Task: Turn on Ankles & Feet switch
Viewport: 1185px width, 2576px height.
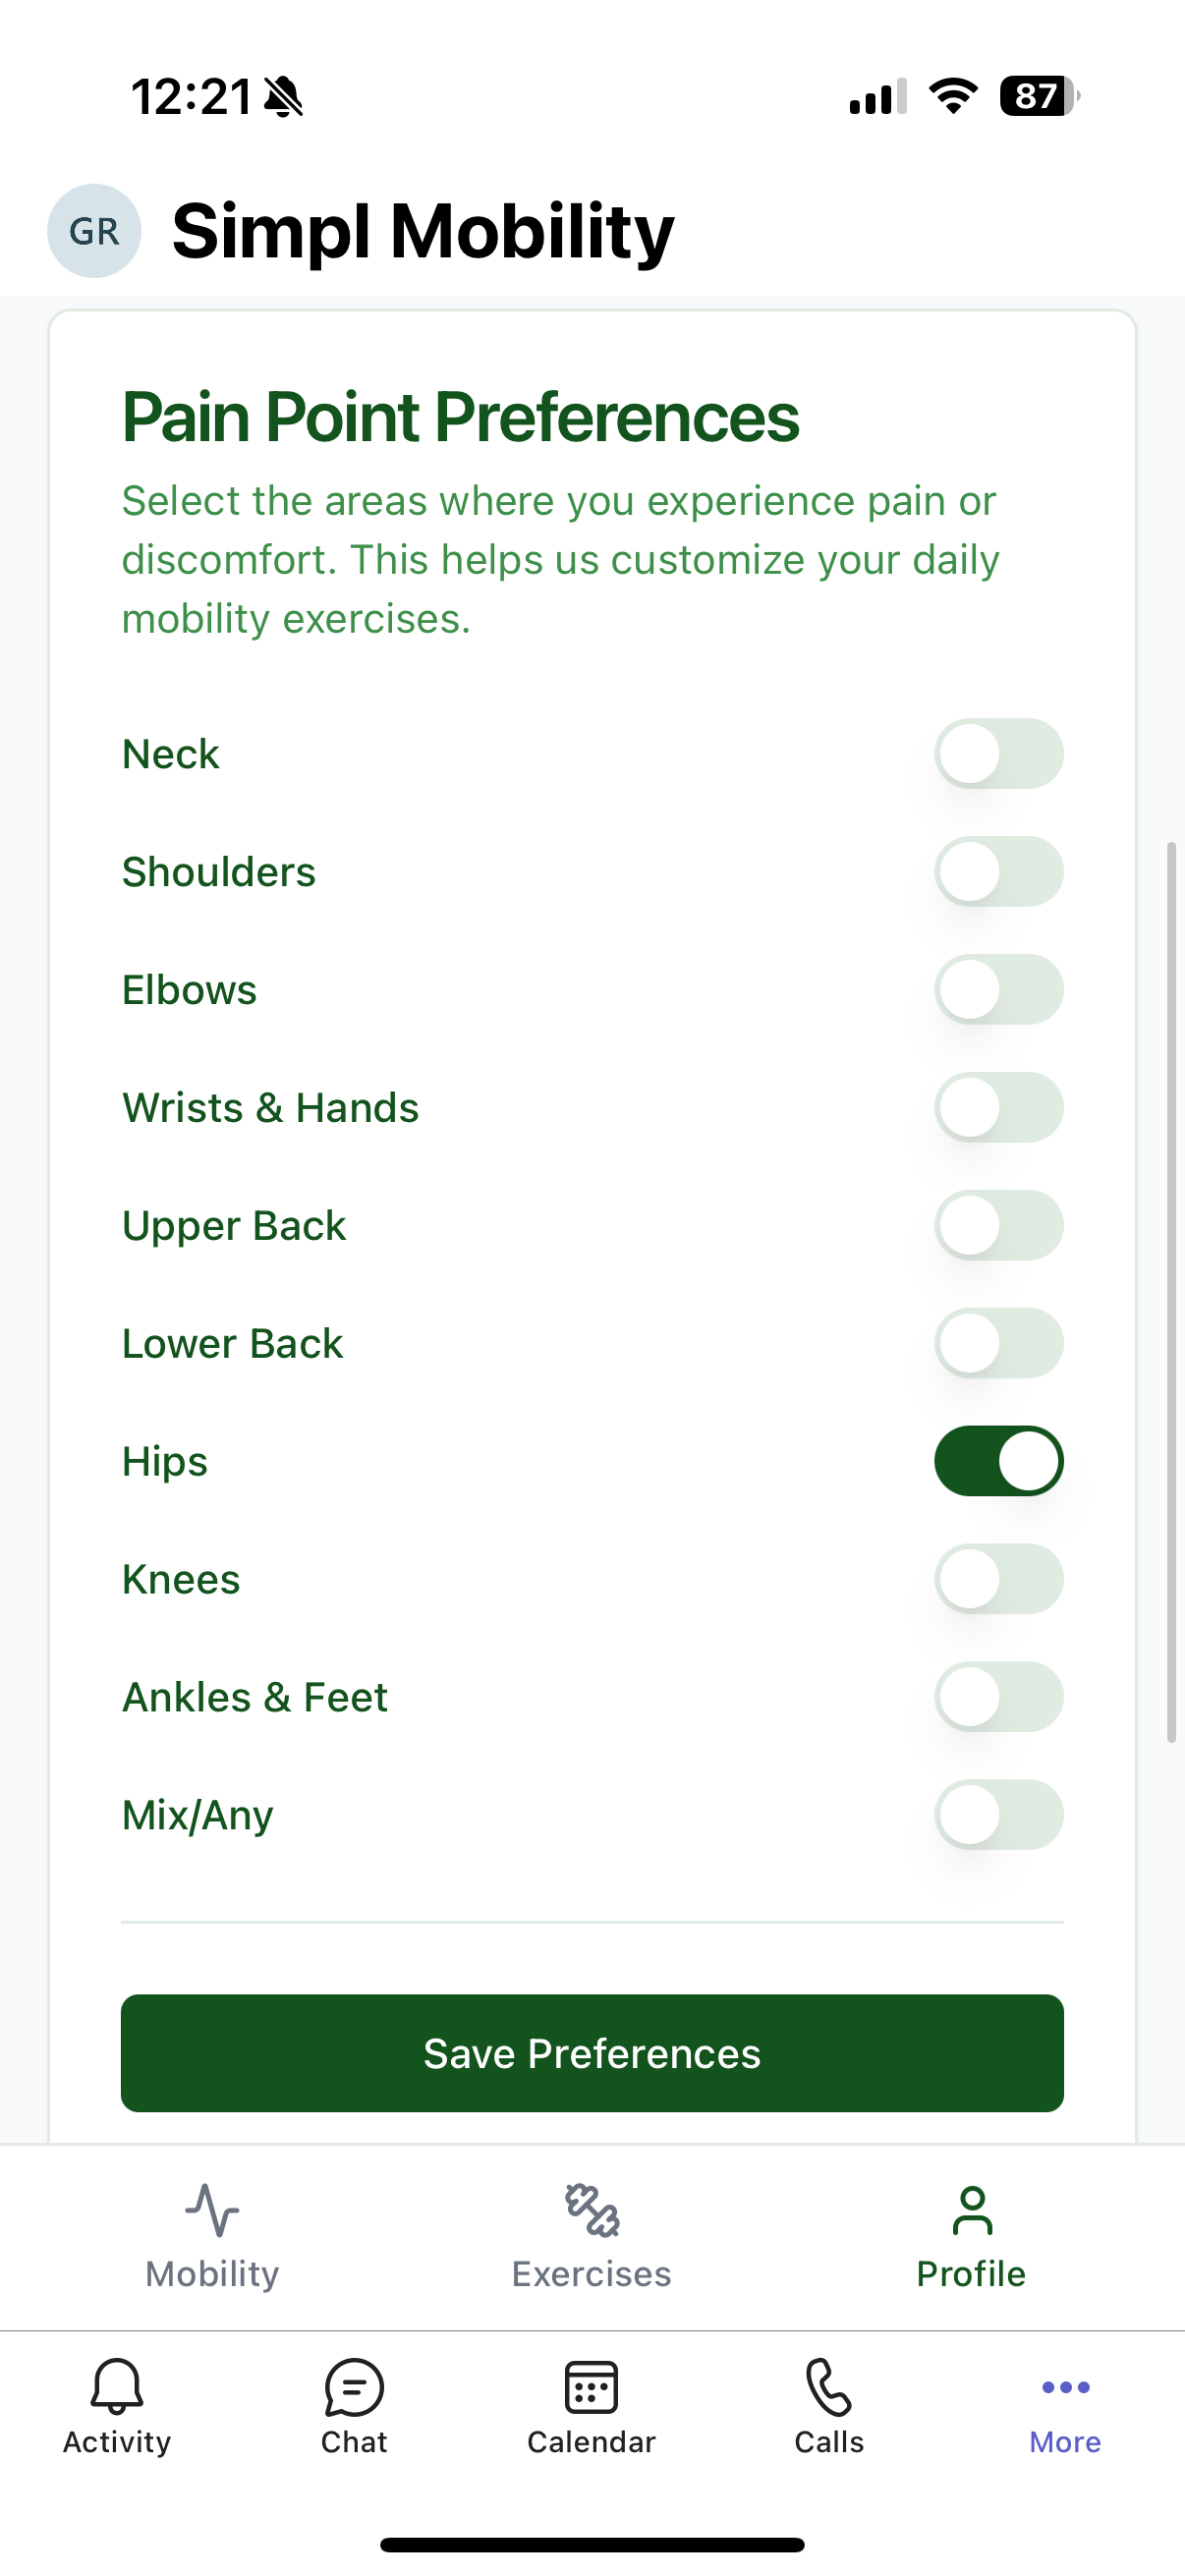Action: (998, 1697)
